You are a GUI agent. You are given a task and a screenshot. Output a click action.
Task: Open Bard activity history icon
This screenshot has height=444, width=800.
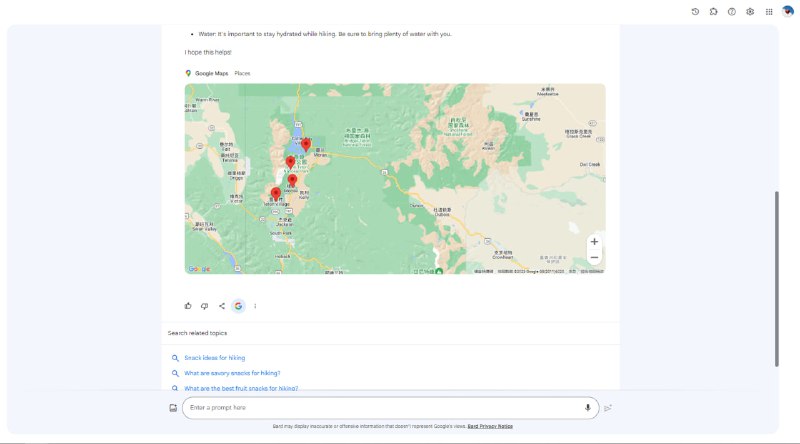click(695, 12)
